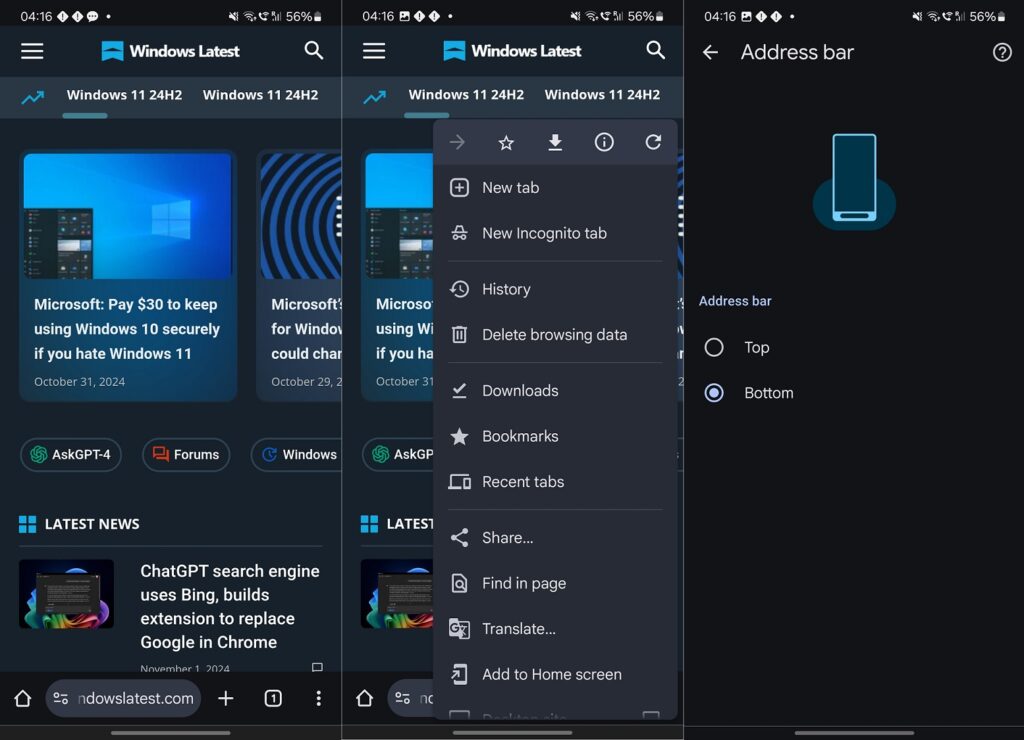
Task: Open Chrome's three-dot overflow menu
Action: [318, 698]
